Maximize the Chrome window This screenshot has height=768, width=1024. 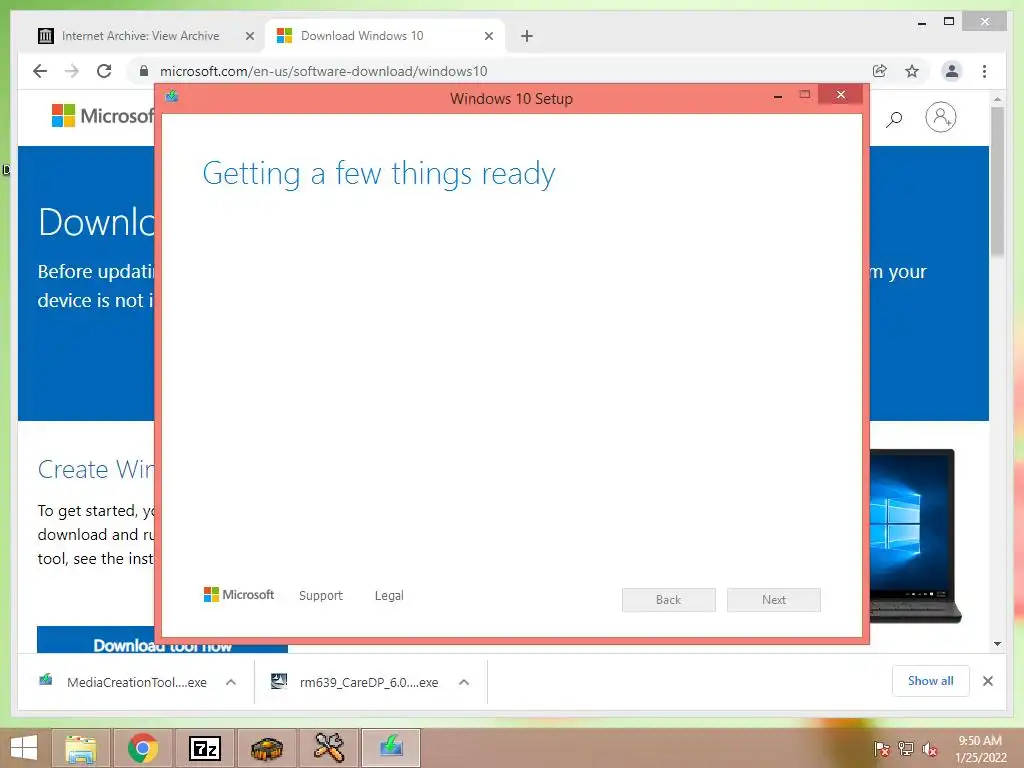coord(949,22)
